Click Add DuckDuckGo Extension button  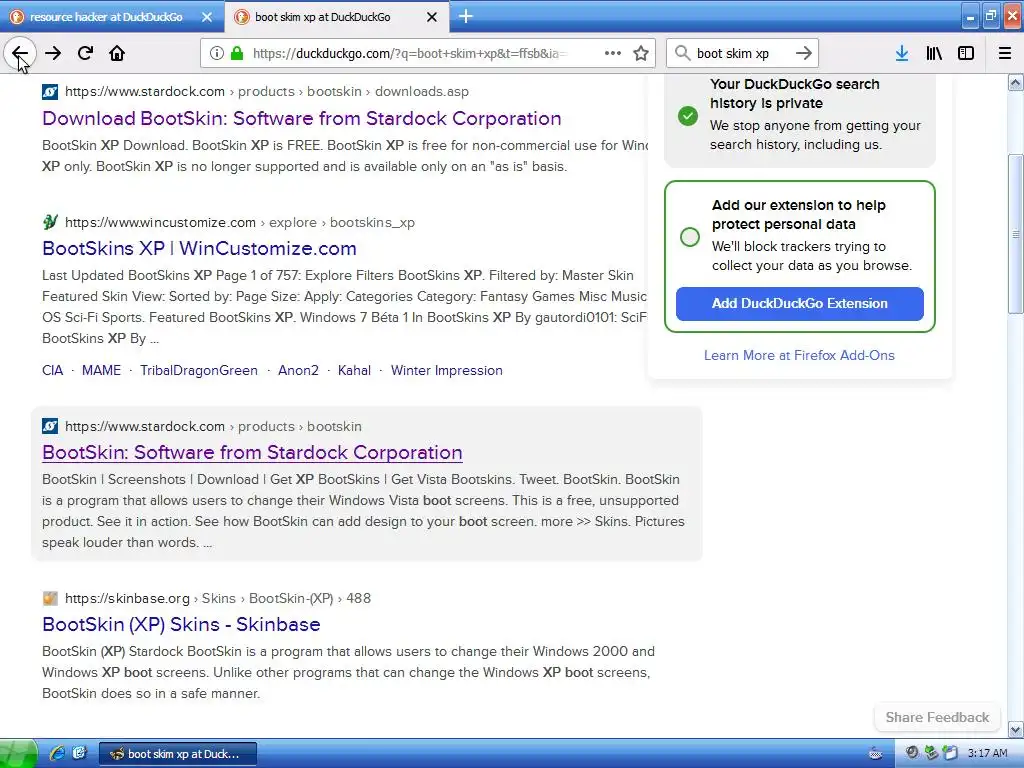click(799, 304)
